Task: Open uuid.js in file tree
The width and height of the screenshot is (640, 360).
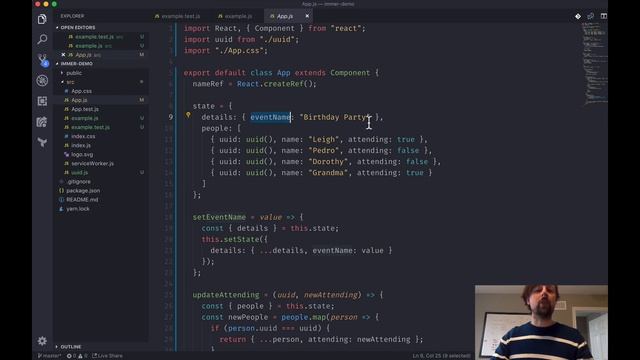Action: click(x=79, y=172)
